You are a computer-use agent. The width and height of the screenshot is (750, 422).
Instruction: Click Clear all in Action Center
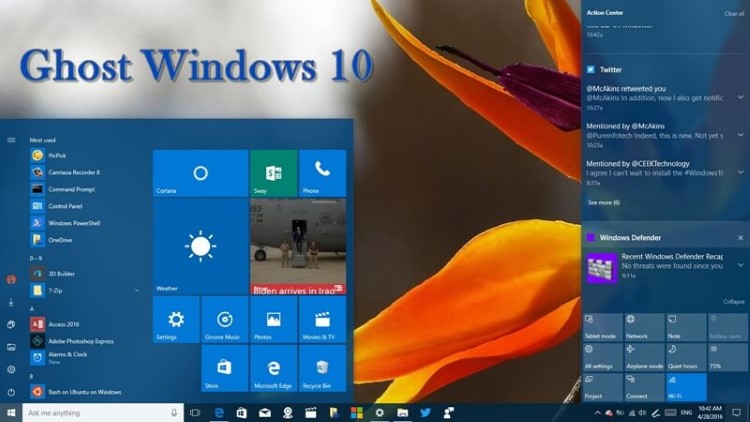click(733, 14)
